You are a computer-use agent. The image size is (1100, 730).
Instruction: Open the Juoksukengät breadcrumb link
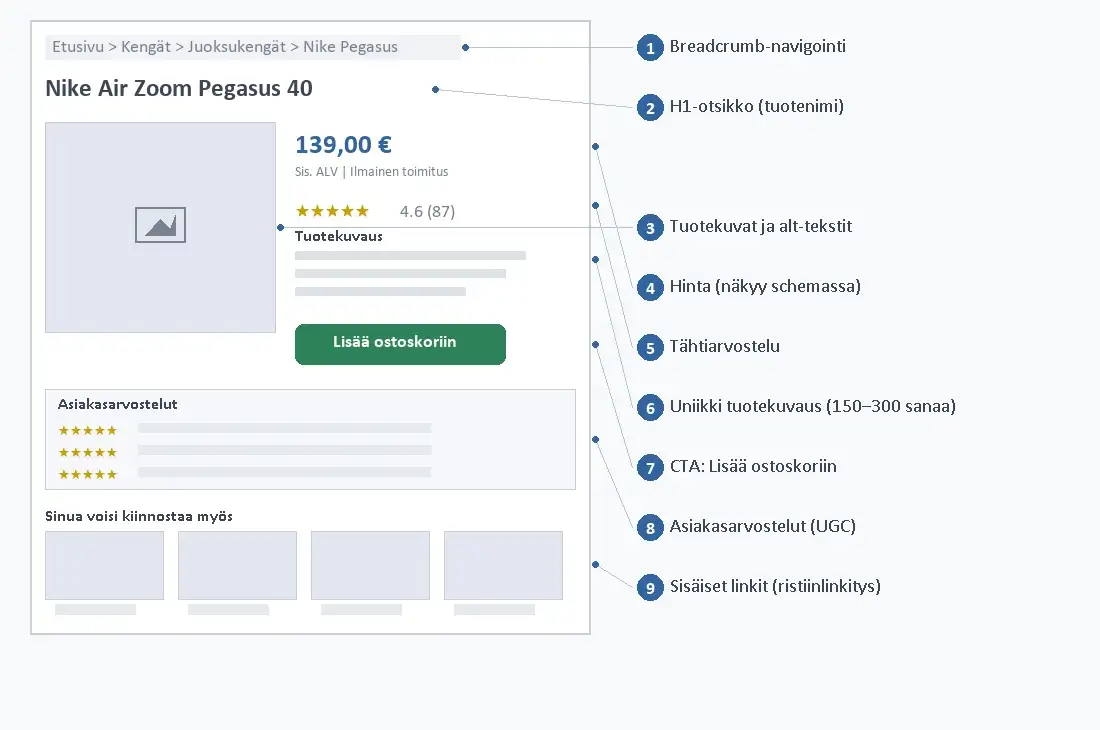[236, 47]
